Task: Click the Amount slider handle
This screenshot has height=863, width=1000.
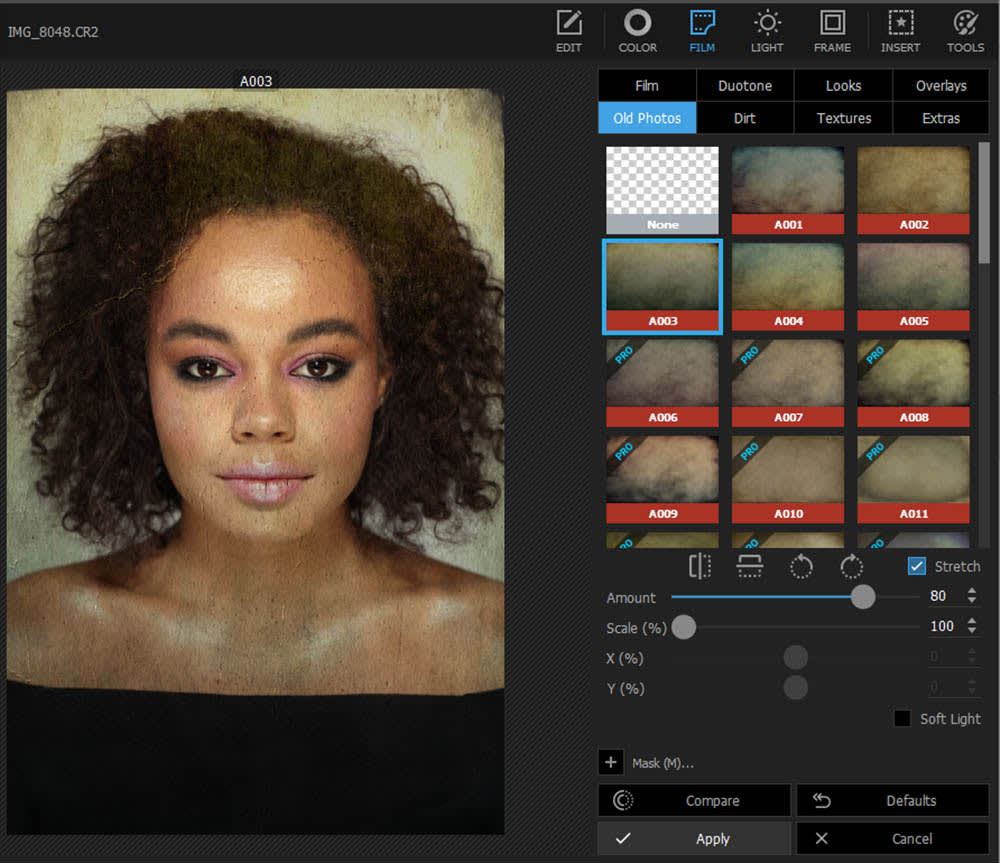Action: [862, 596]
